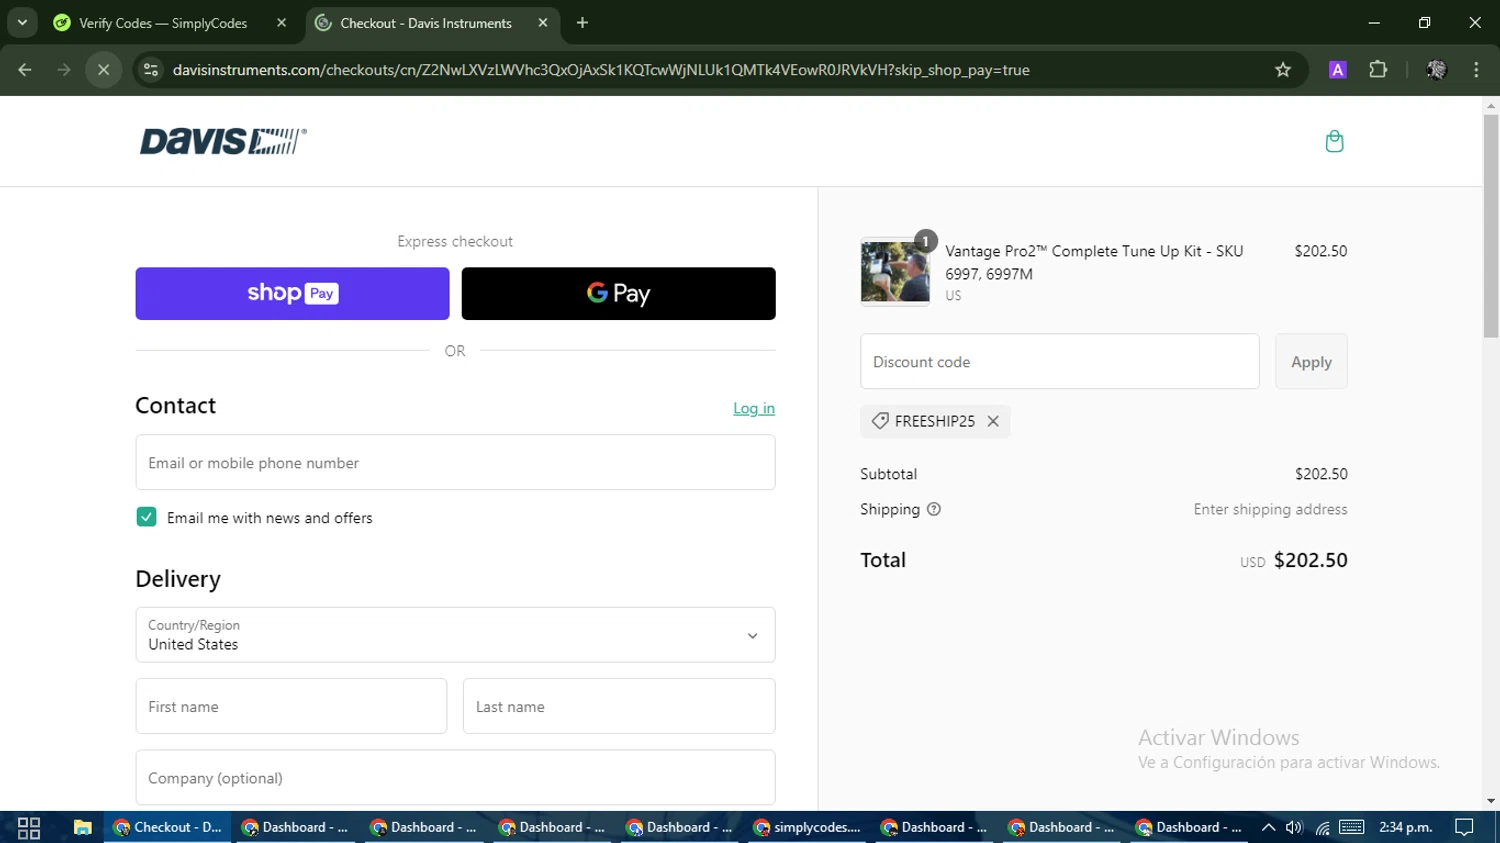This screenshot has width=1500, height=843.
Task: Click the Vantage Pro2 product thumbnail
Action: (895, 271)
